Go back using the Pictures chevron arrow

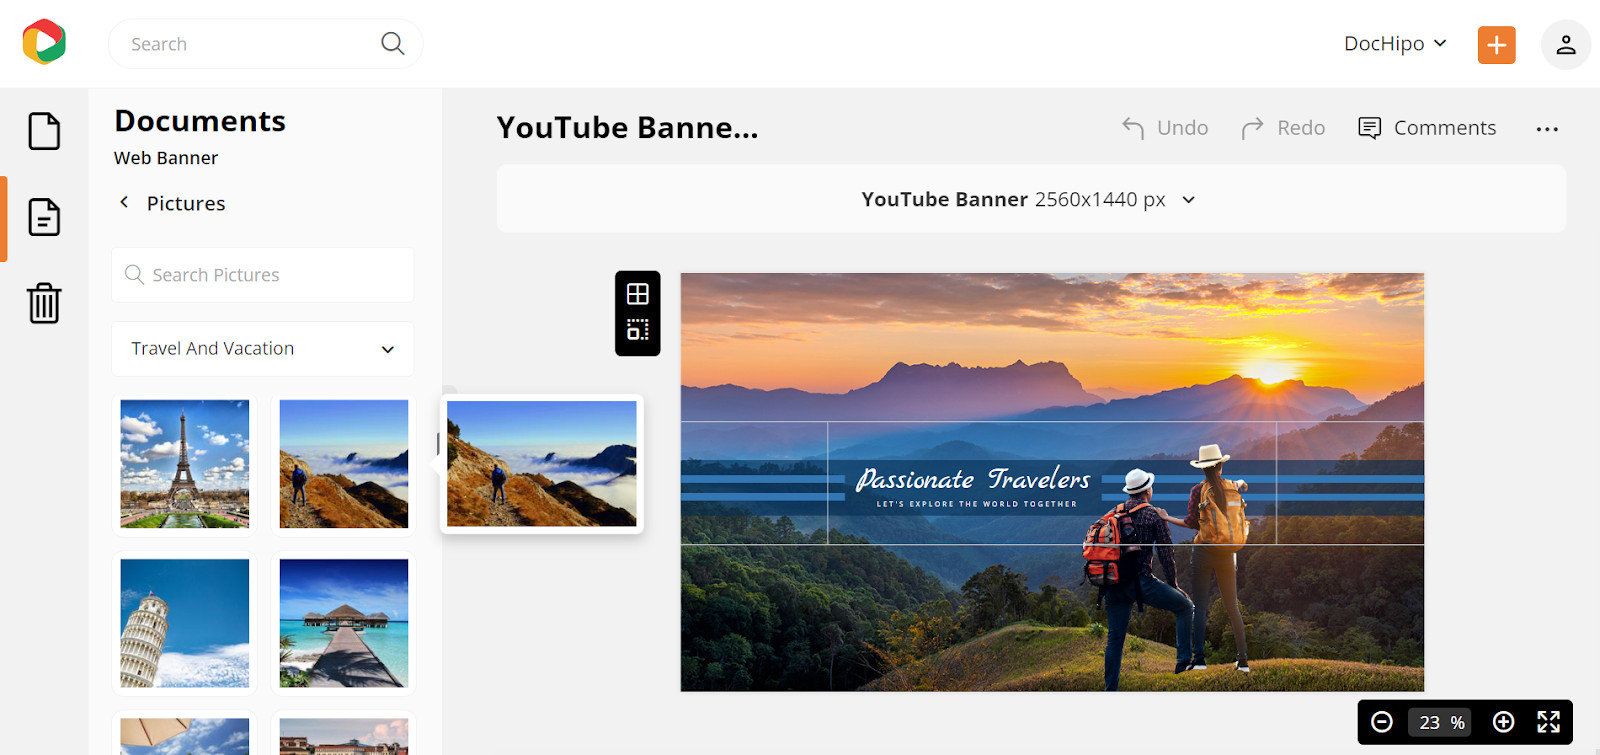tap(124, 202)
